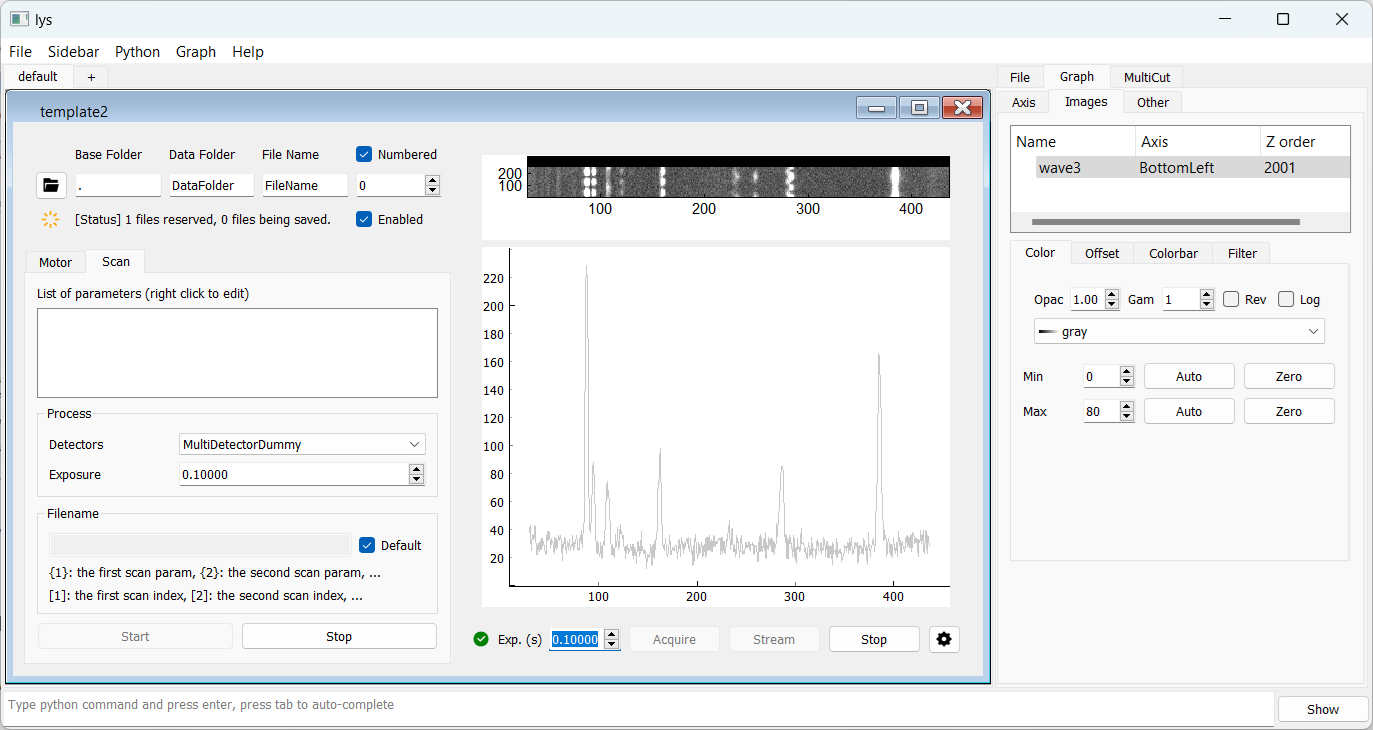Uncheck the Numbered checkbox
This screenshot has width=1373, height=730.
[365, 154]
